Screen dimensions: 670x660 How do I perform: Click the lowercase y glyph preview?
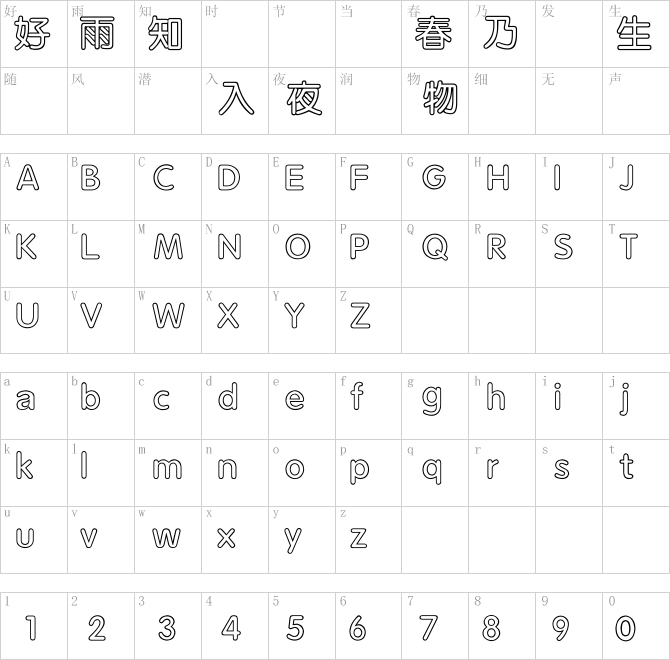pyautogui.click(x=293, y=540)
